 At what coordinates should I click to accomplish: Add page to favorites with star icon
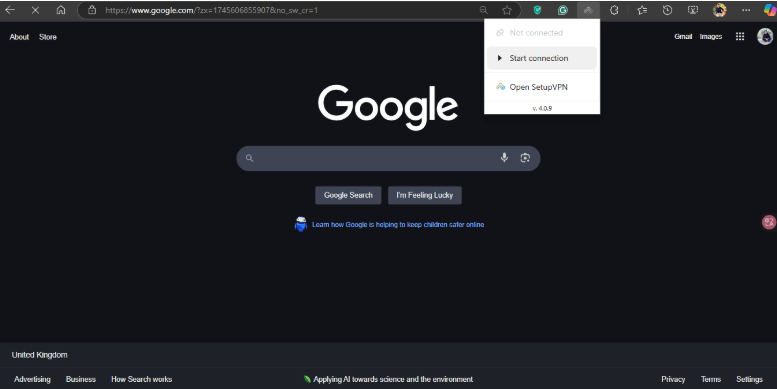point(506,10)
